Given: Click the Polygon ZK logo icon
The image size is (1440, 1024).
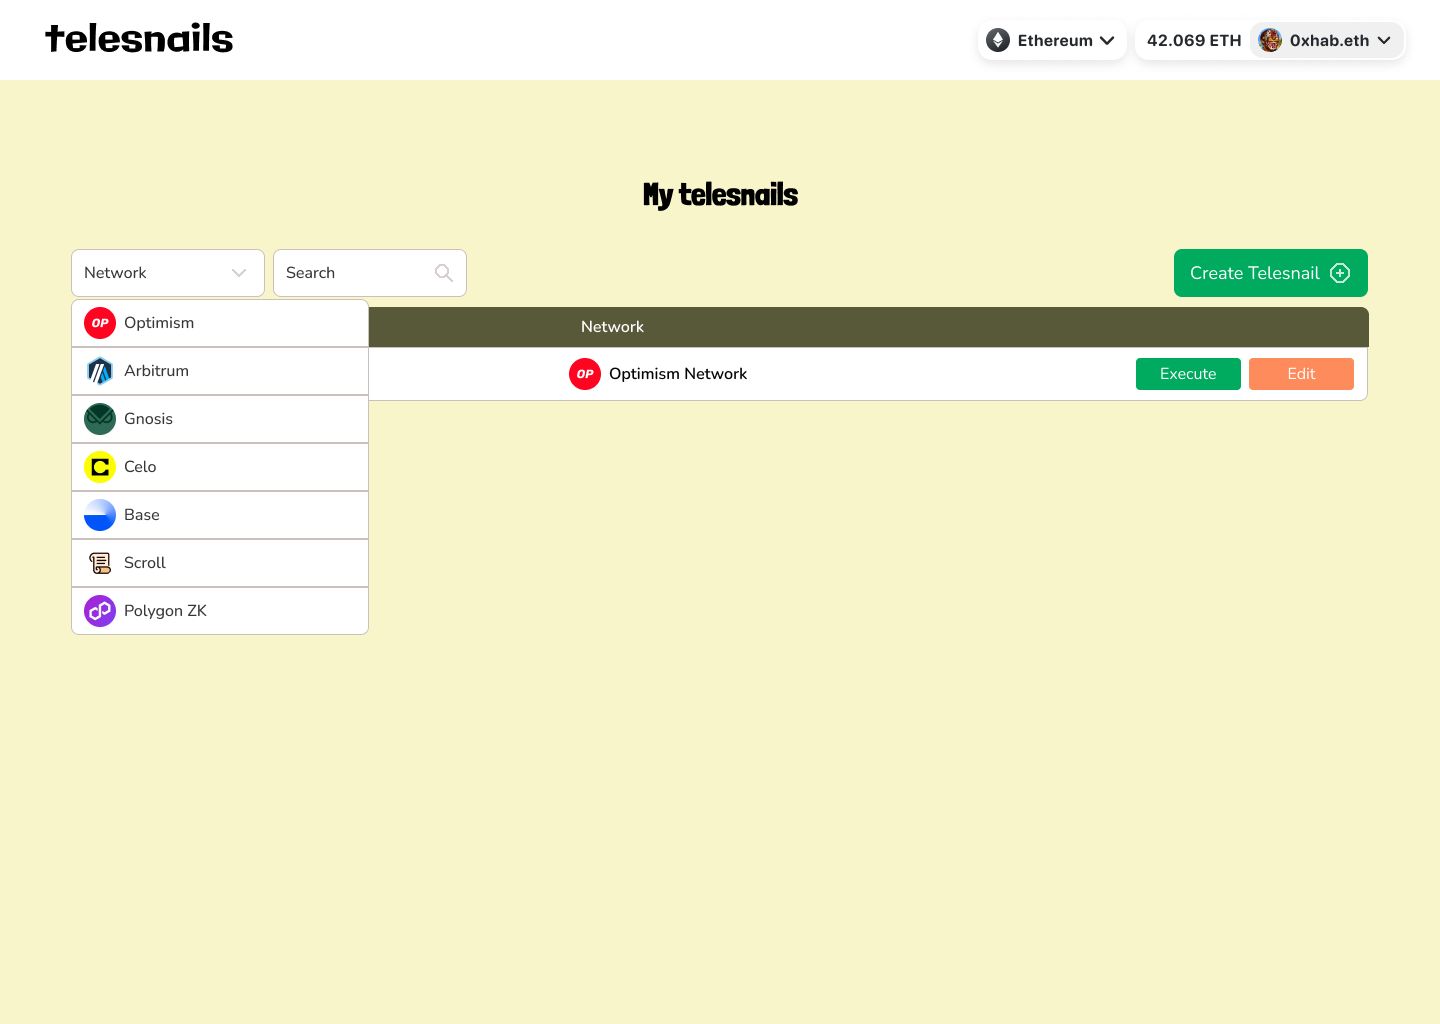Looking at the screenshot, I should (100, 611).
